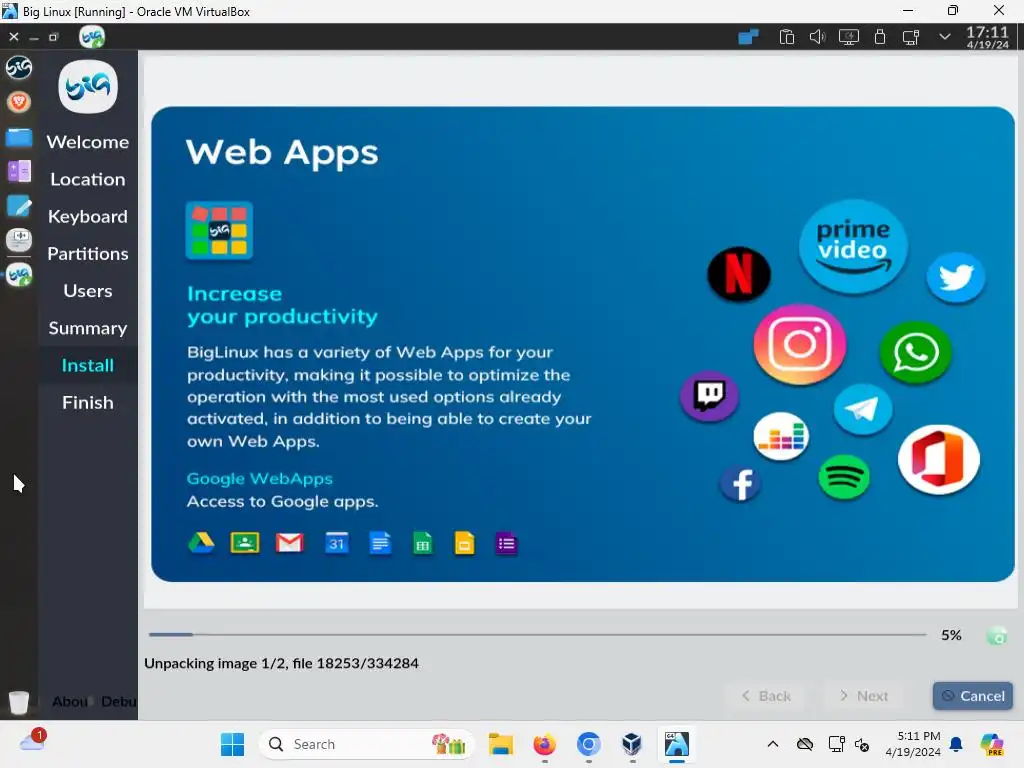Toggle the install log round button beside 5%
This screenshot has height=768, width=1024.
point(997,635)
